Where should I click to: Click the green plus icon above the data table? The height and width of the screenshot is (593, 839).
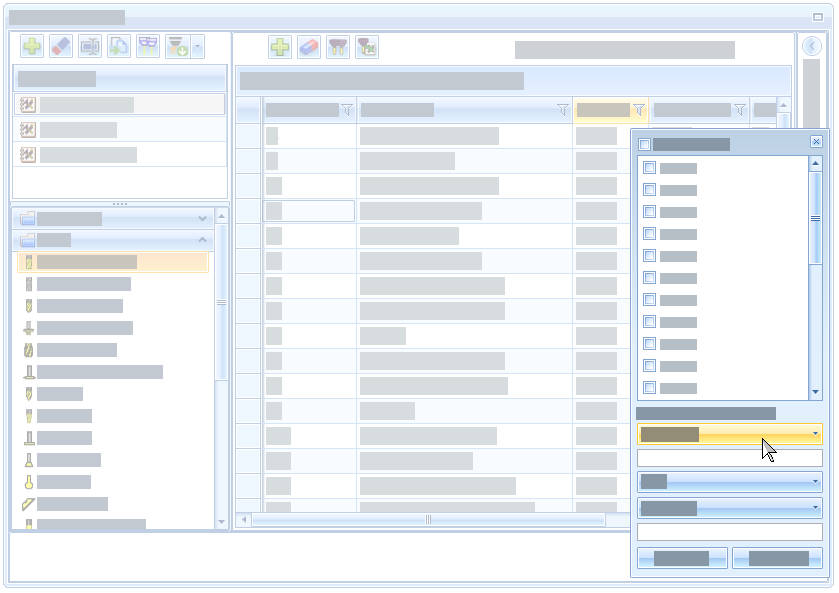point(280,47)
